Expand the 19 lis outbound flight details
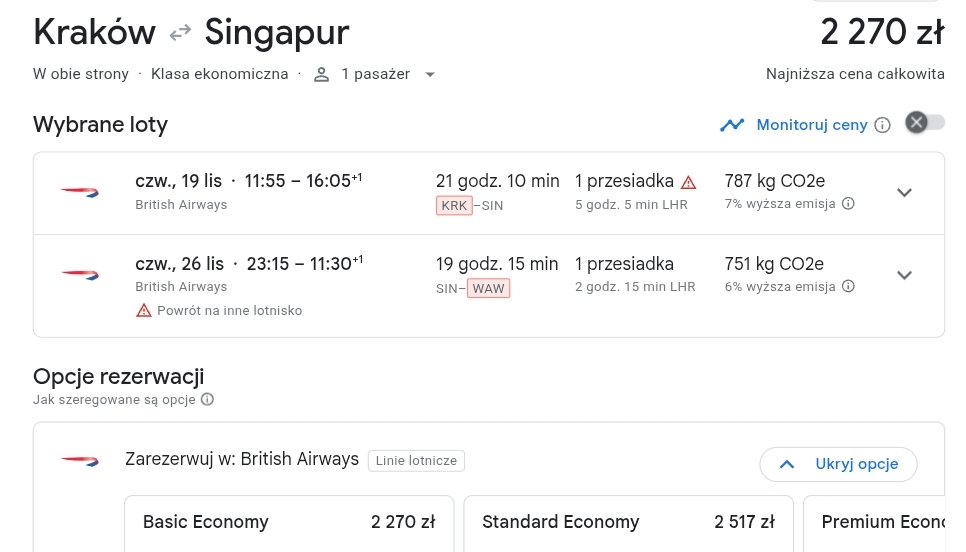 click(904, 193)
